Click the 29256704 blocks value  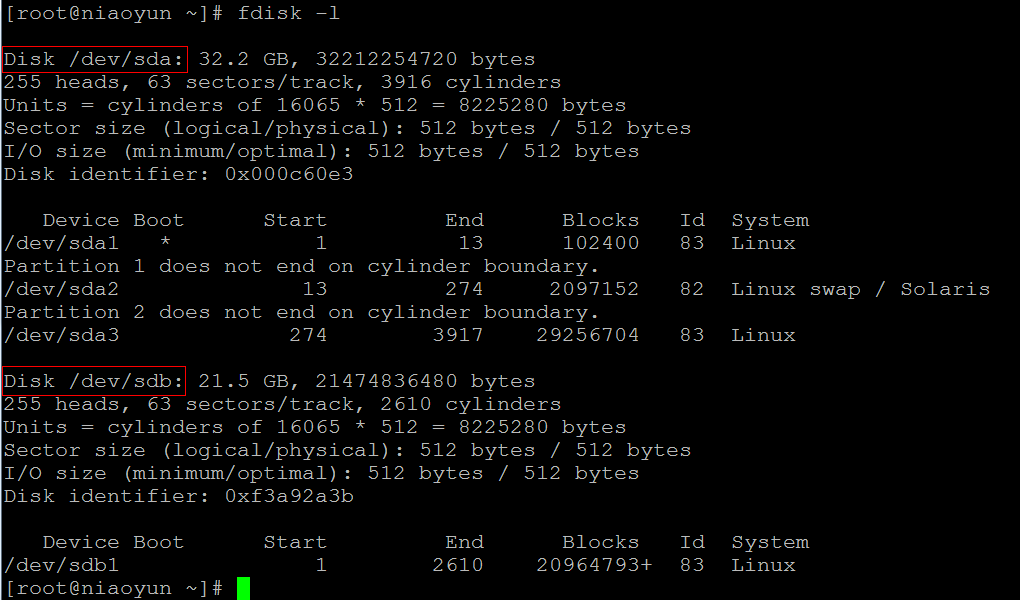point(594,335)
